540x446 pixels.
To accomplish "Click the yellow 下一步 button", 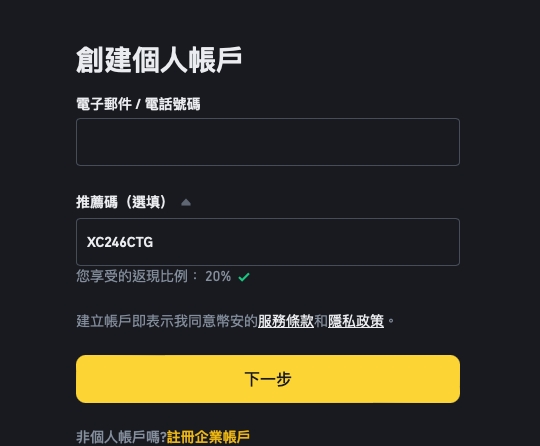I will coord(268,379).
